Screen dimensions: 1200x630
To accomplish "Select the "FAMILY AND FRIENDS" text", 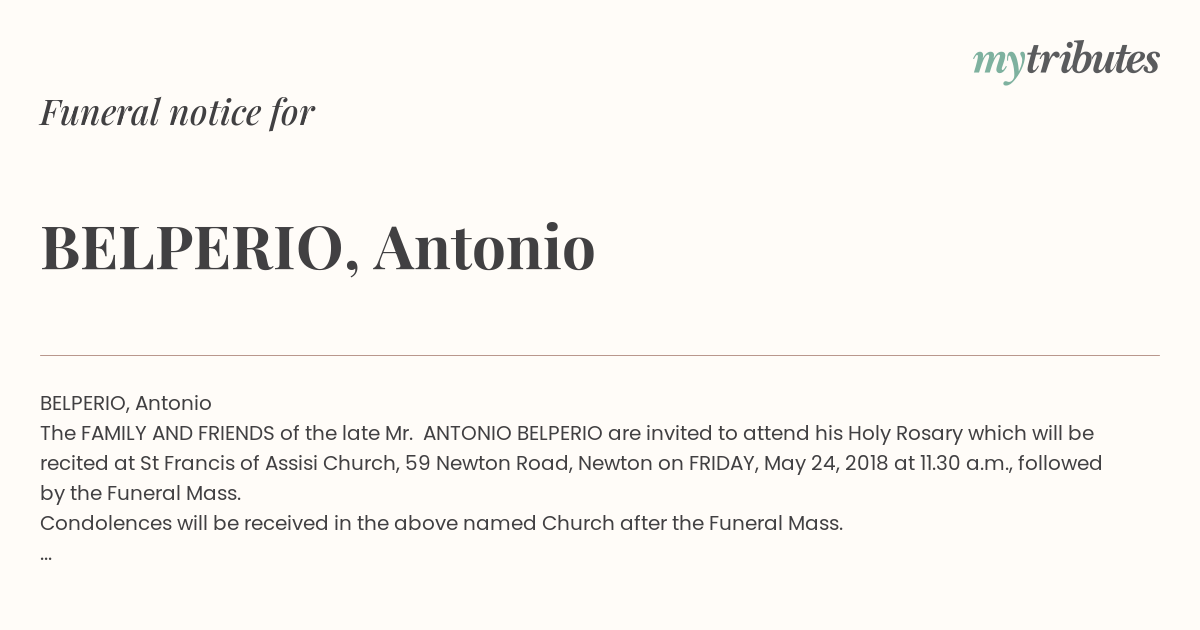I will [178, 433].
